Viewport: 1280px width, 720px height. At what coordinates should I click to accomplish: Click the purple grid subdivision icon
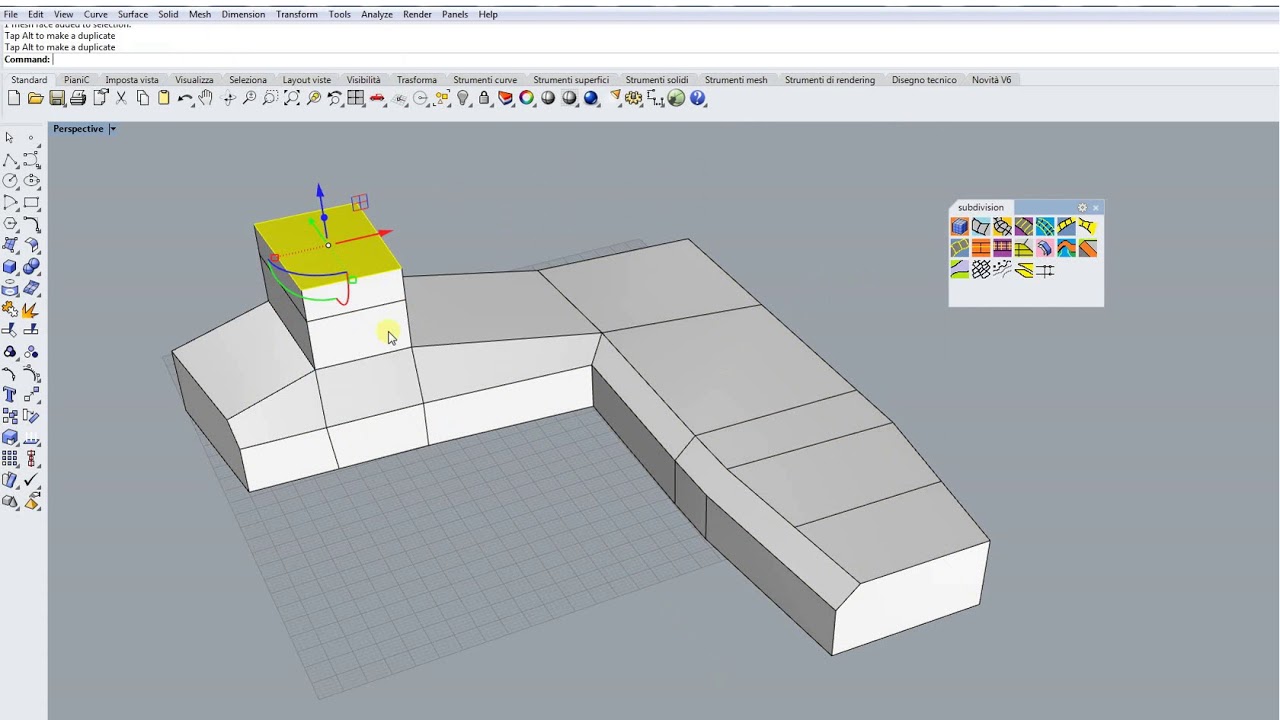1002,248
